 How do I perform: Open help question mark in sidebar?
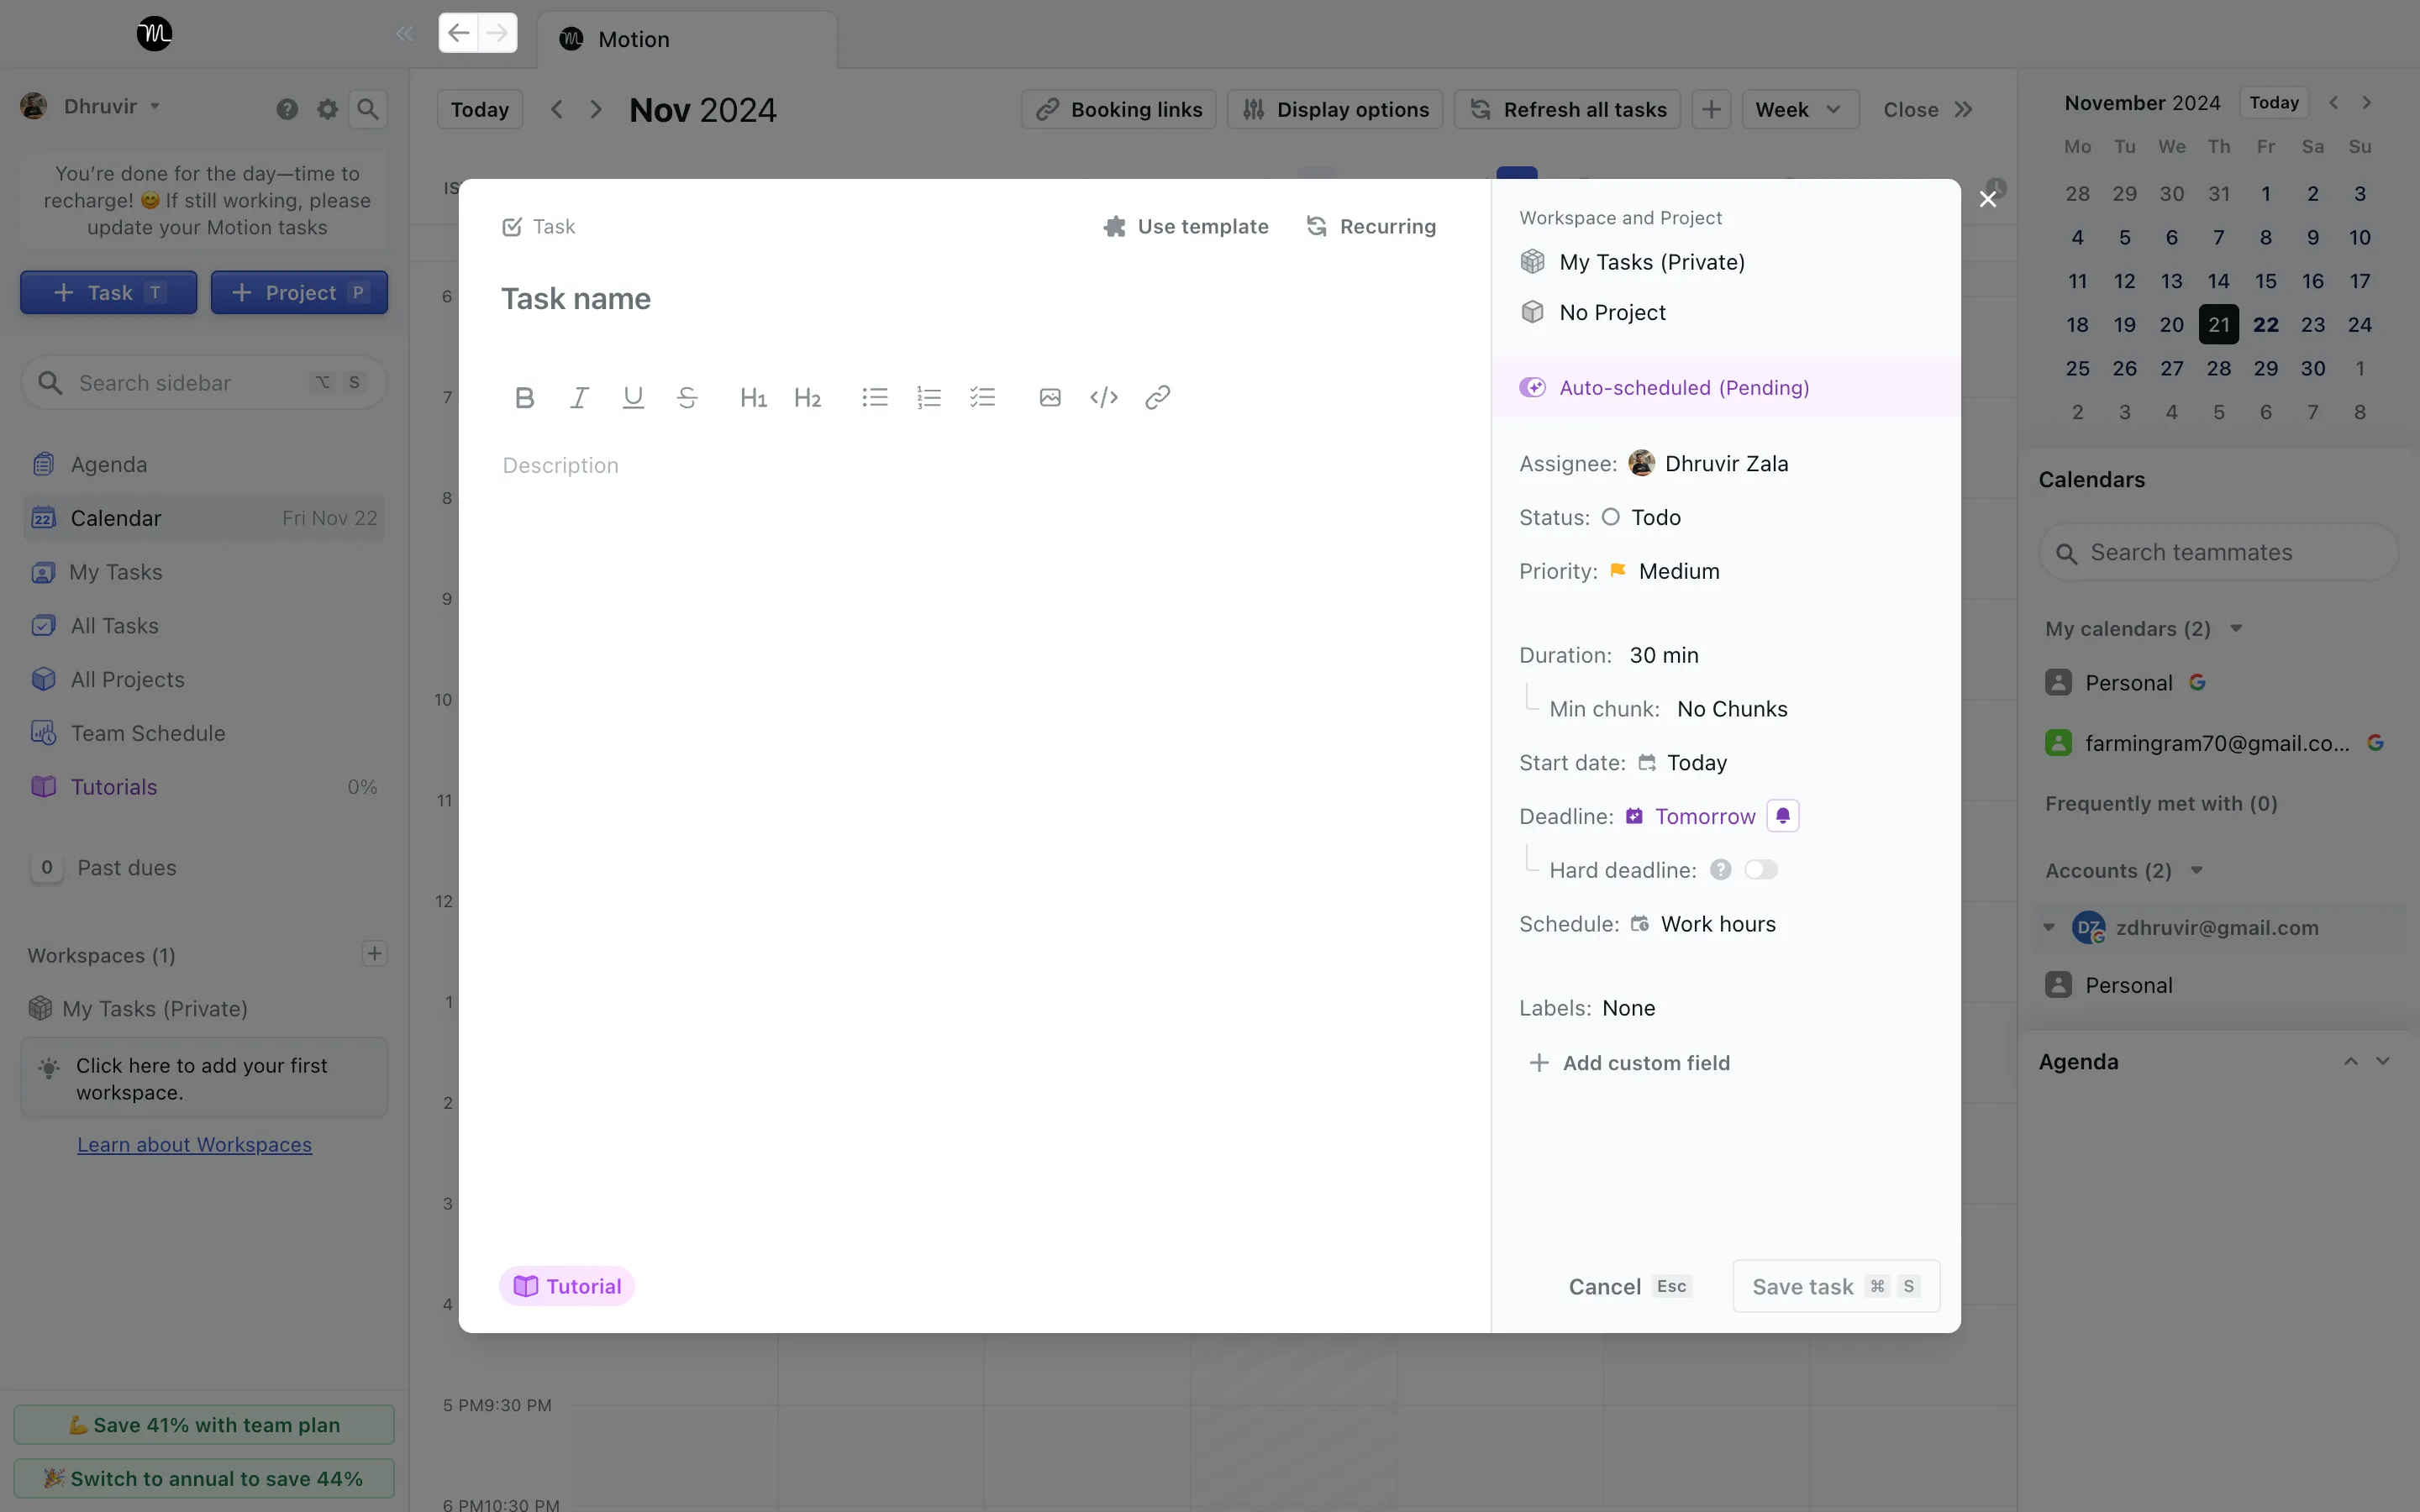(x=287, y=109)
